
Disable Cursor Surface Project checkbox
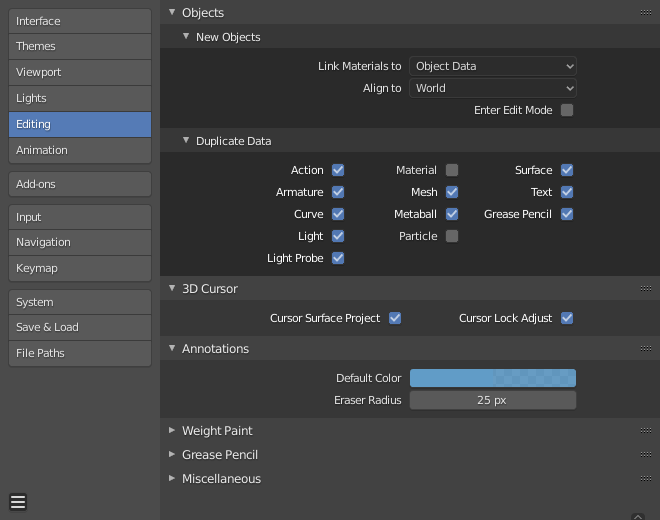point(395,318)
